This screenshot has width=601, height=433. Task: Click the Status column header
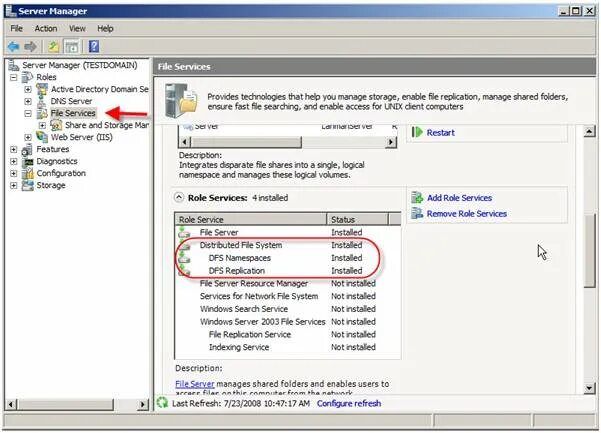click(x=358, y=220)
